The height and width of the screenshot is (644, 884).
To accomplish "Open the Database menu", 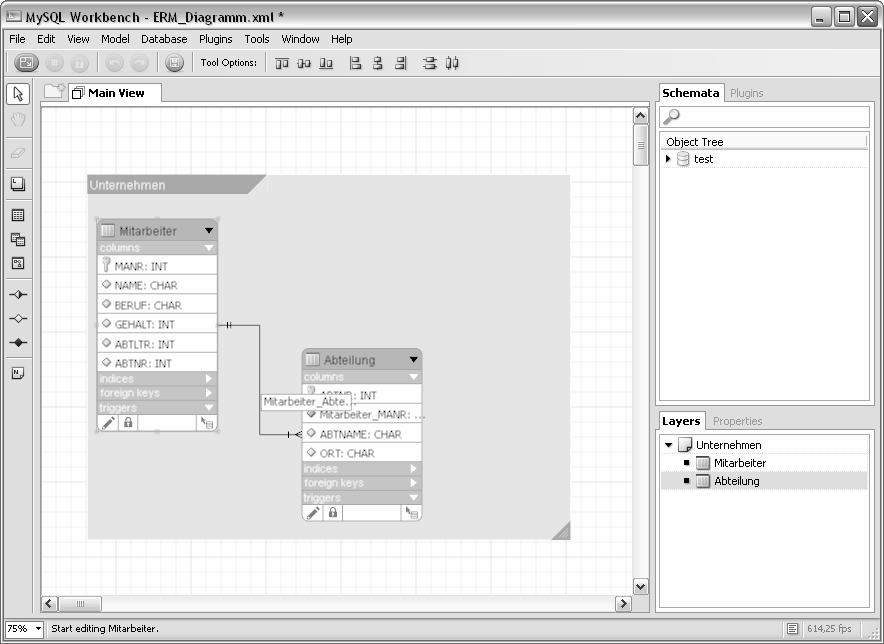I will [x=164, y=39].
